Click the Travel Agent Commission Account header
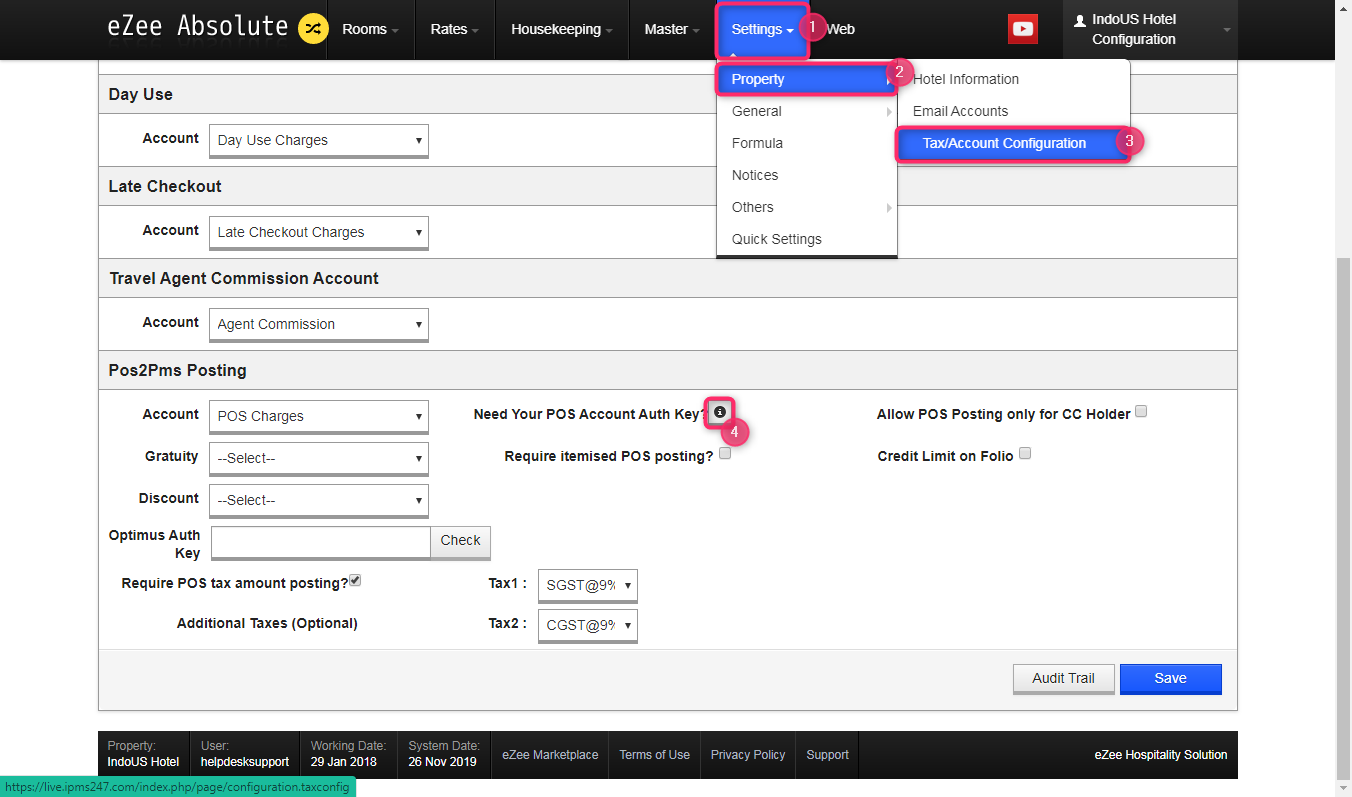Screen dimensions: 1352x797 click(244, 278)
